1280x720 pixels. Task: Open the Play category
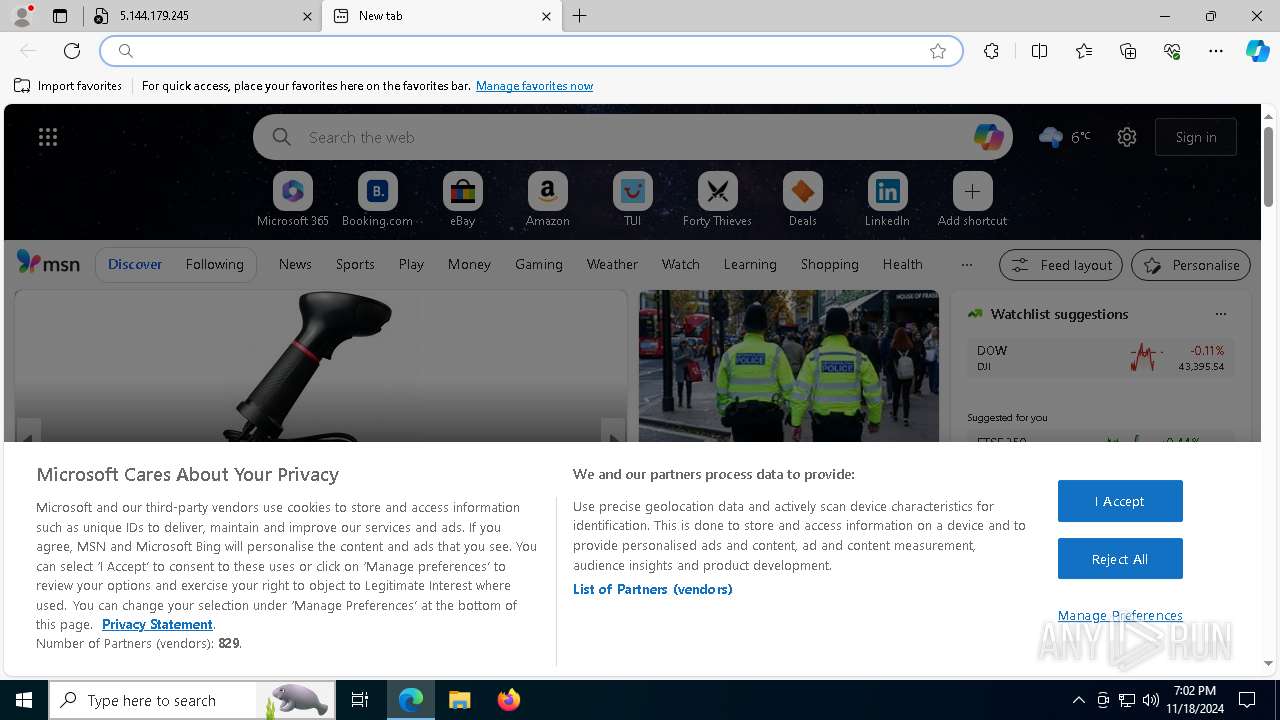pos(411,264)
